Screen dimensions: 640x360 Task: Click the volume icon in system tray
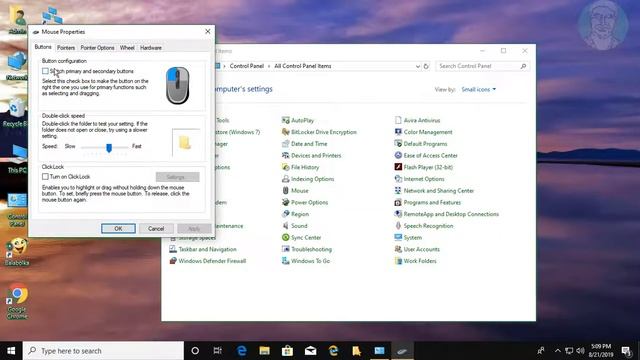click(x=580, y=351)
